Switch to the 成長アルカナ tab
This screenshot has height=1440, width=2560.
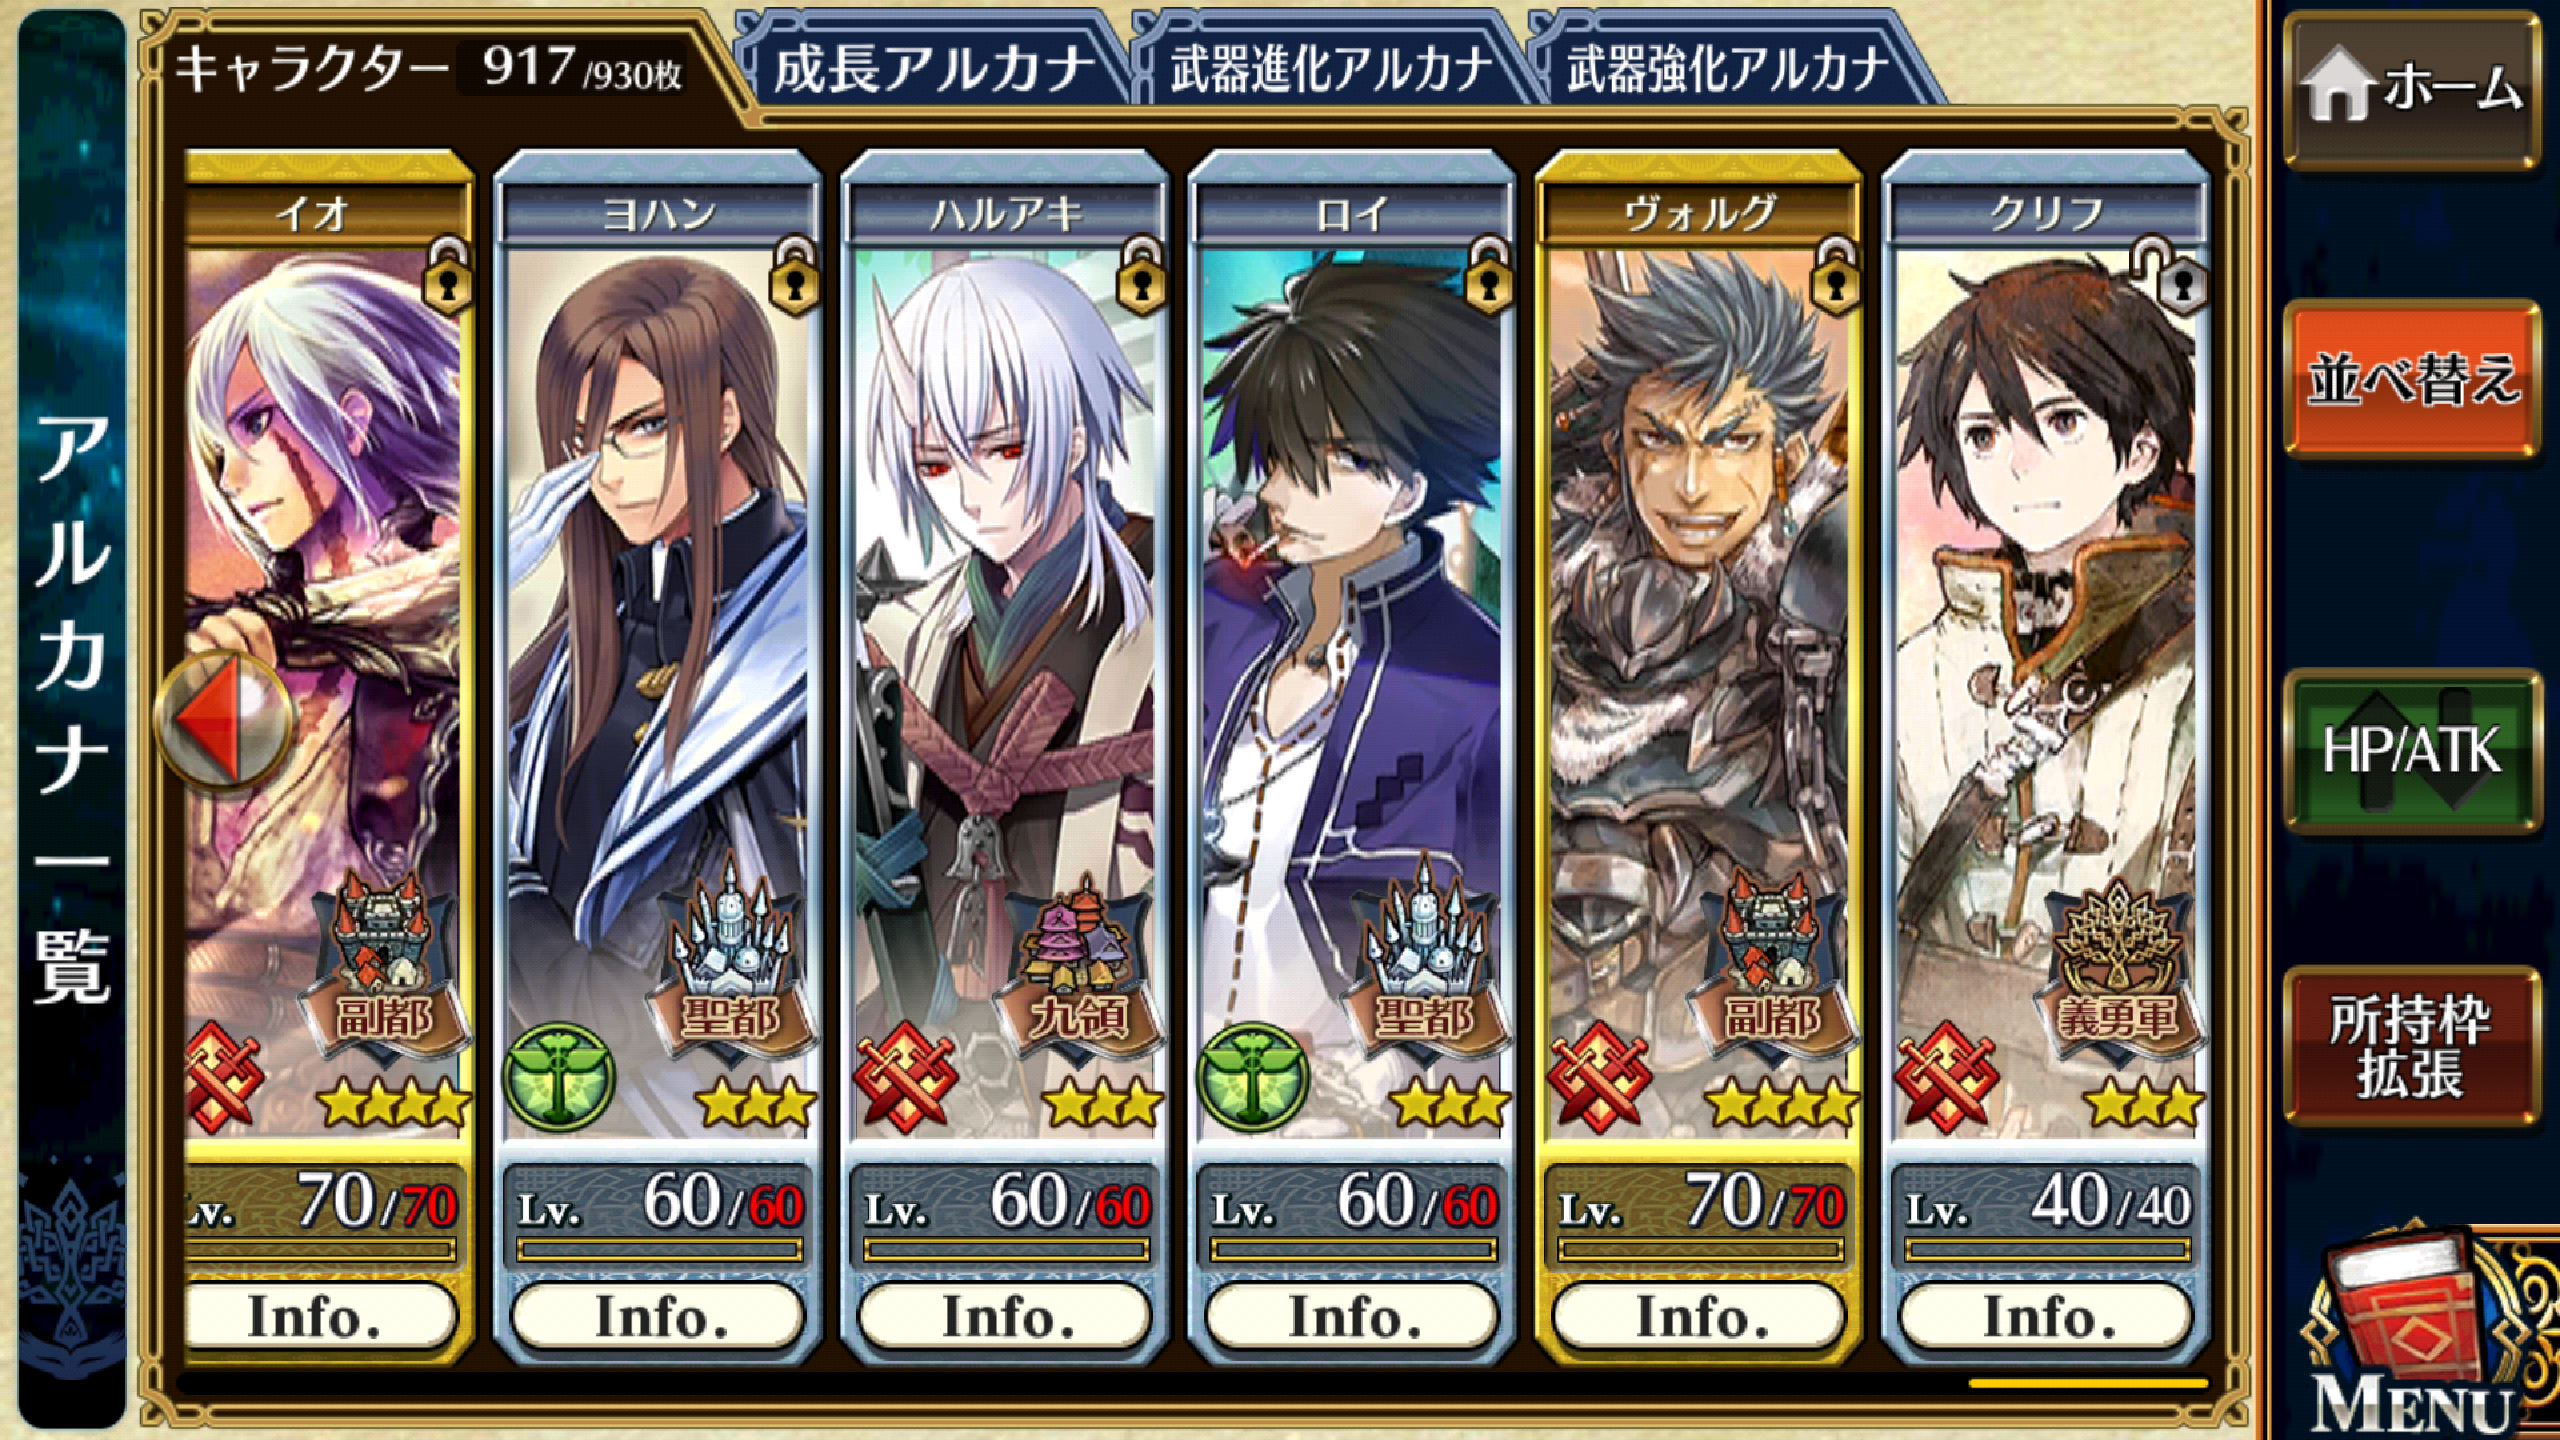934,68
